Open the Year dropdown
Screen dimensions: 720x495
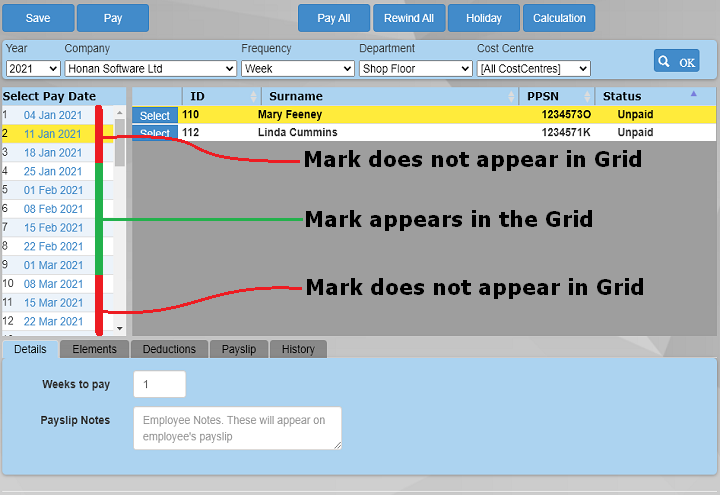coord(32,68)
